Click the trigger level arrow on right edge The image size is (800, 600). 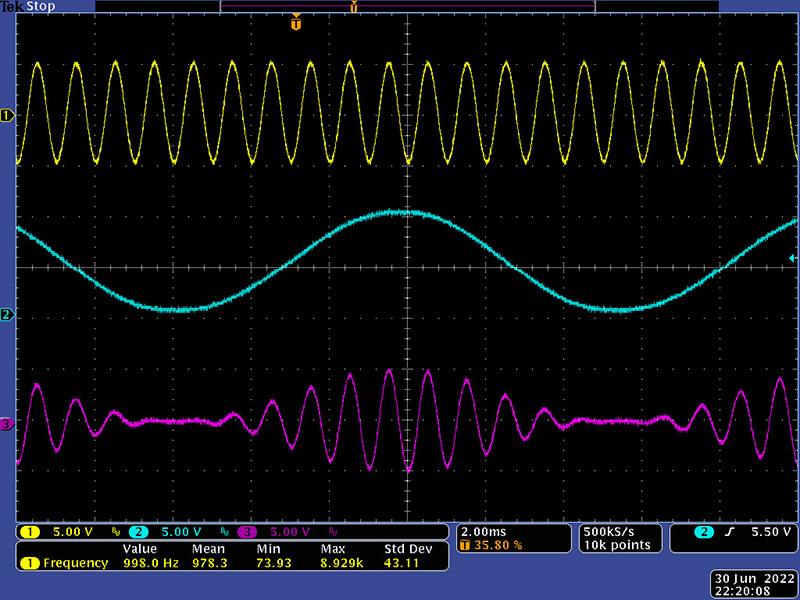pyautogui.click(x=793, y=258)
